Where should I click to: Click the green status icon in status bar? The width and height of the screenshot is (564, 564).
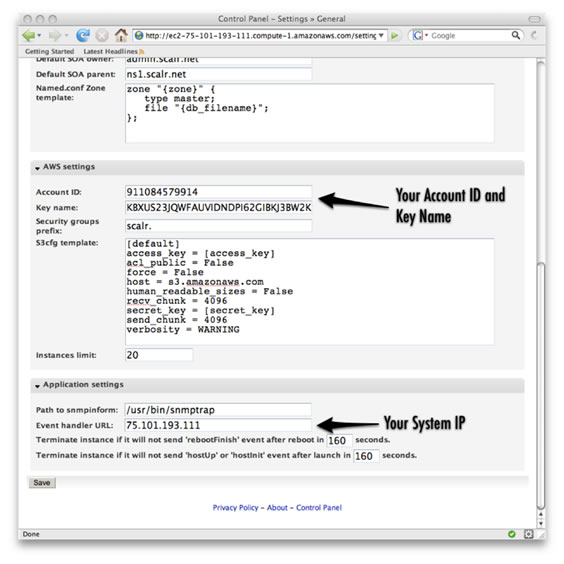(511, 534)
